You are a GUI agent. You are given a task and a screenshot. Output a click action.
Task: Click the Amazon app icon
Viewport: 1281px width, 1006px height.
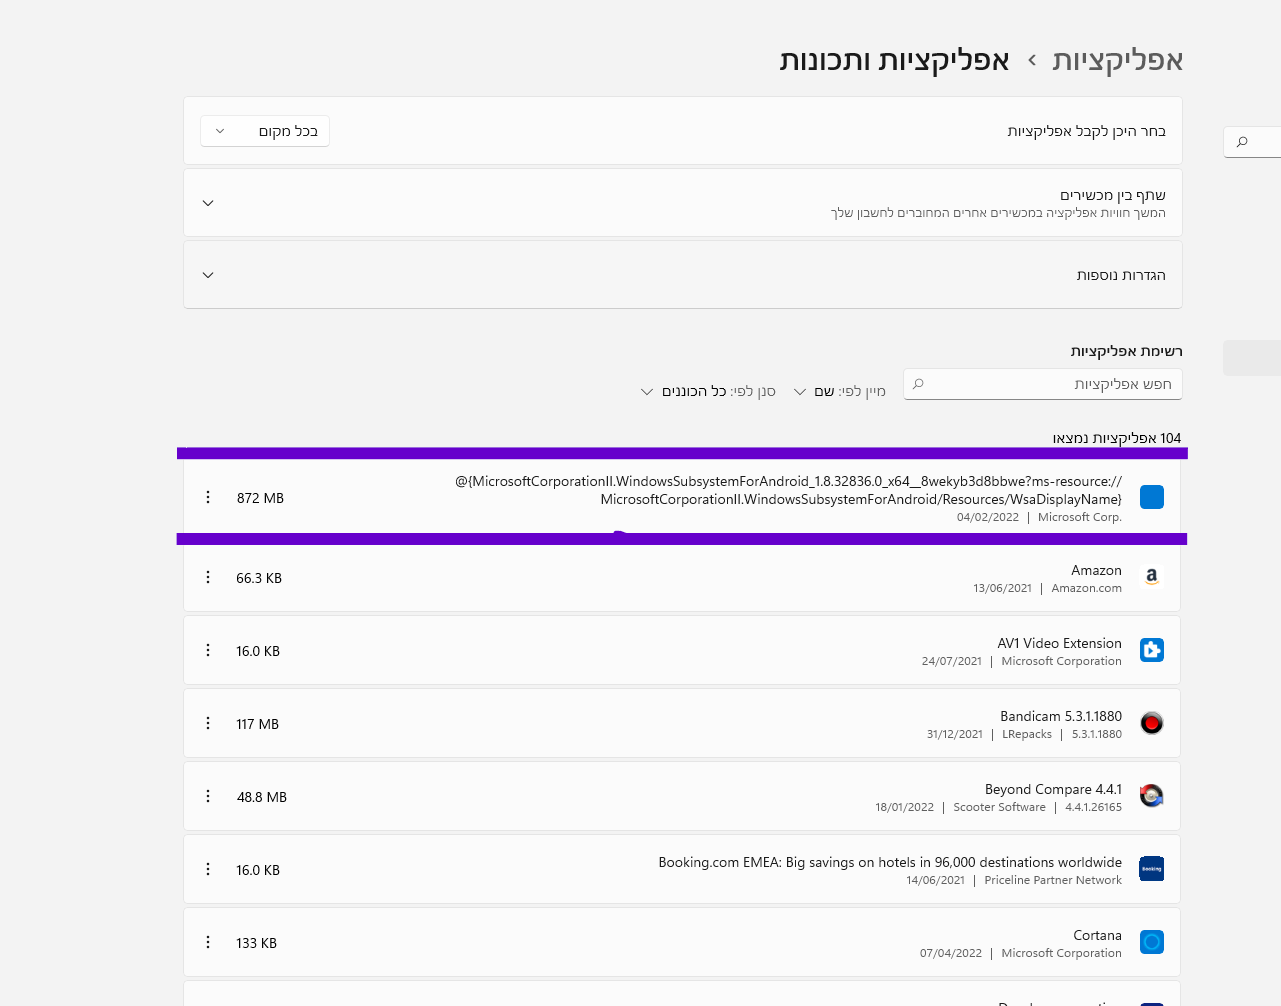pyautogui.click(x=1152, y=577)
